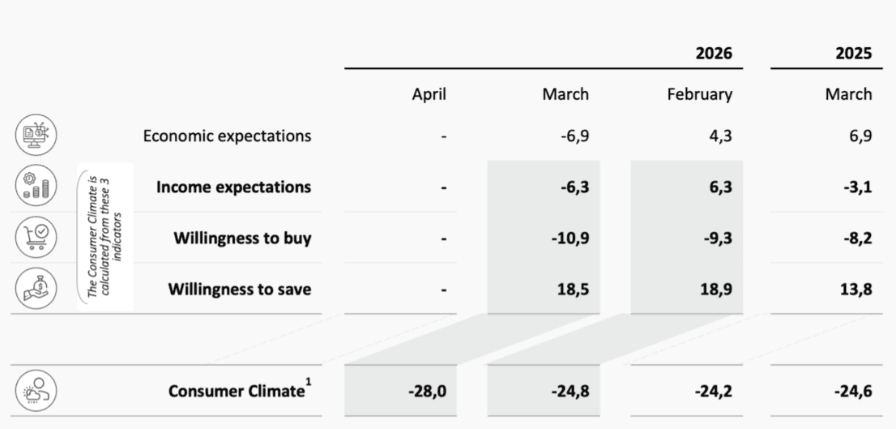
Task: Click the 2025 year header
Action: 853,54
